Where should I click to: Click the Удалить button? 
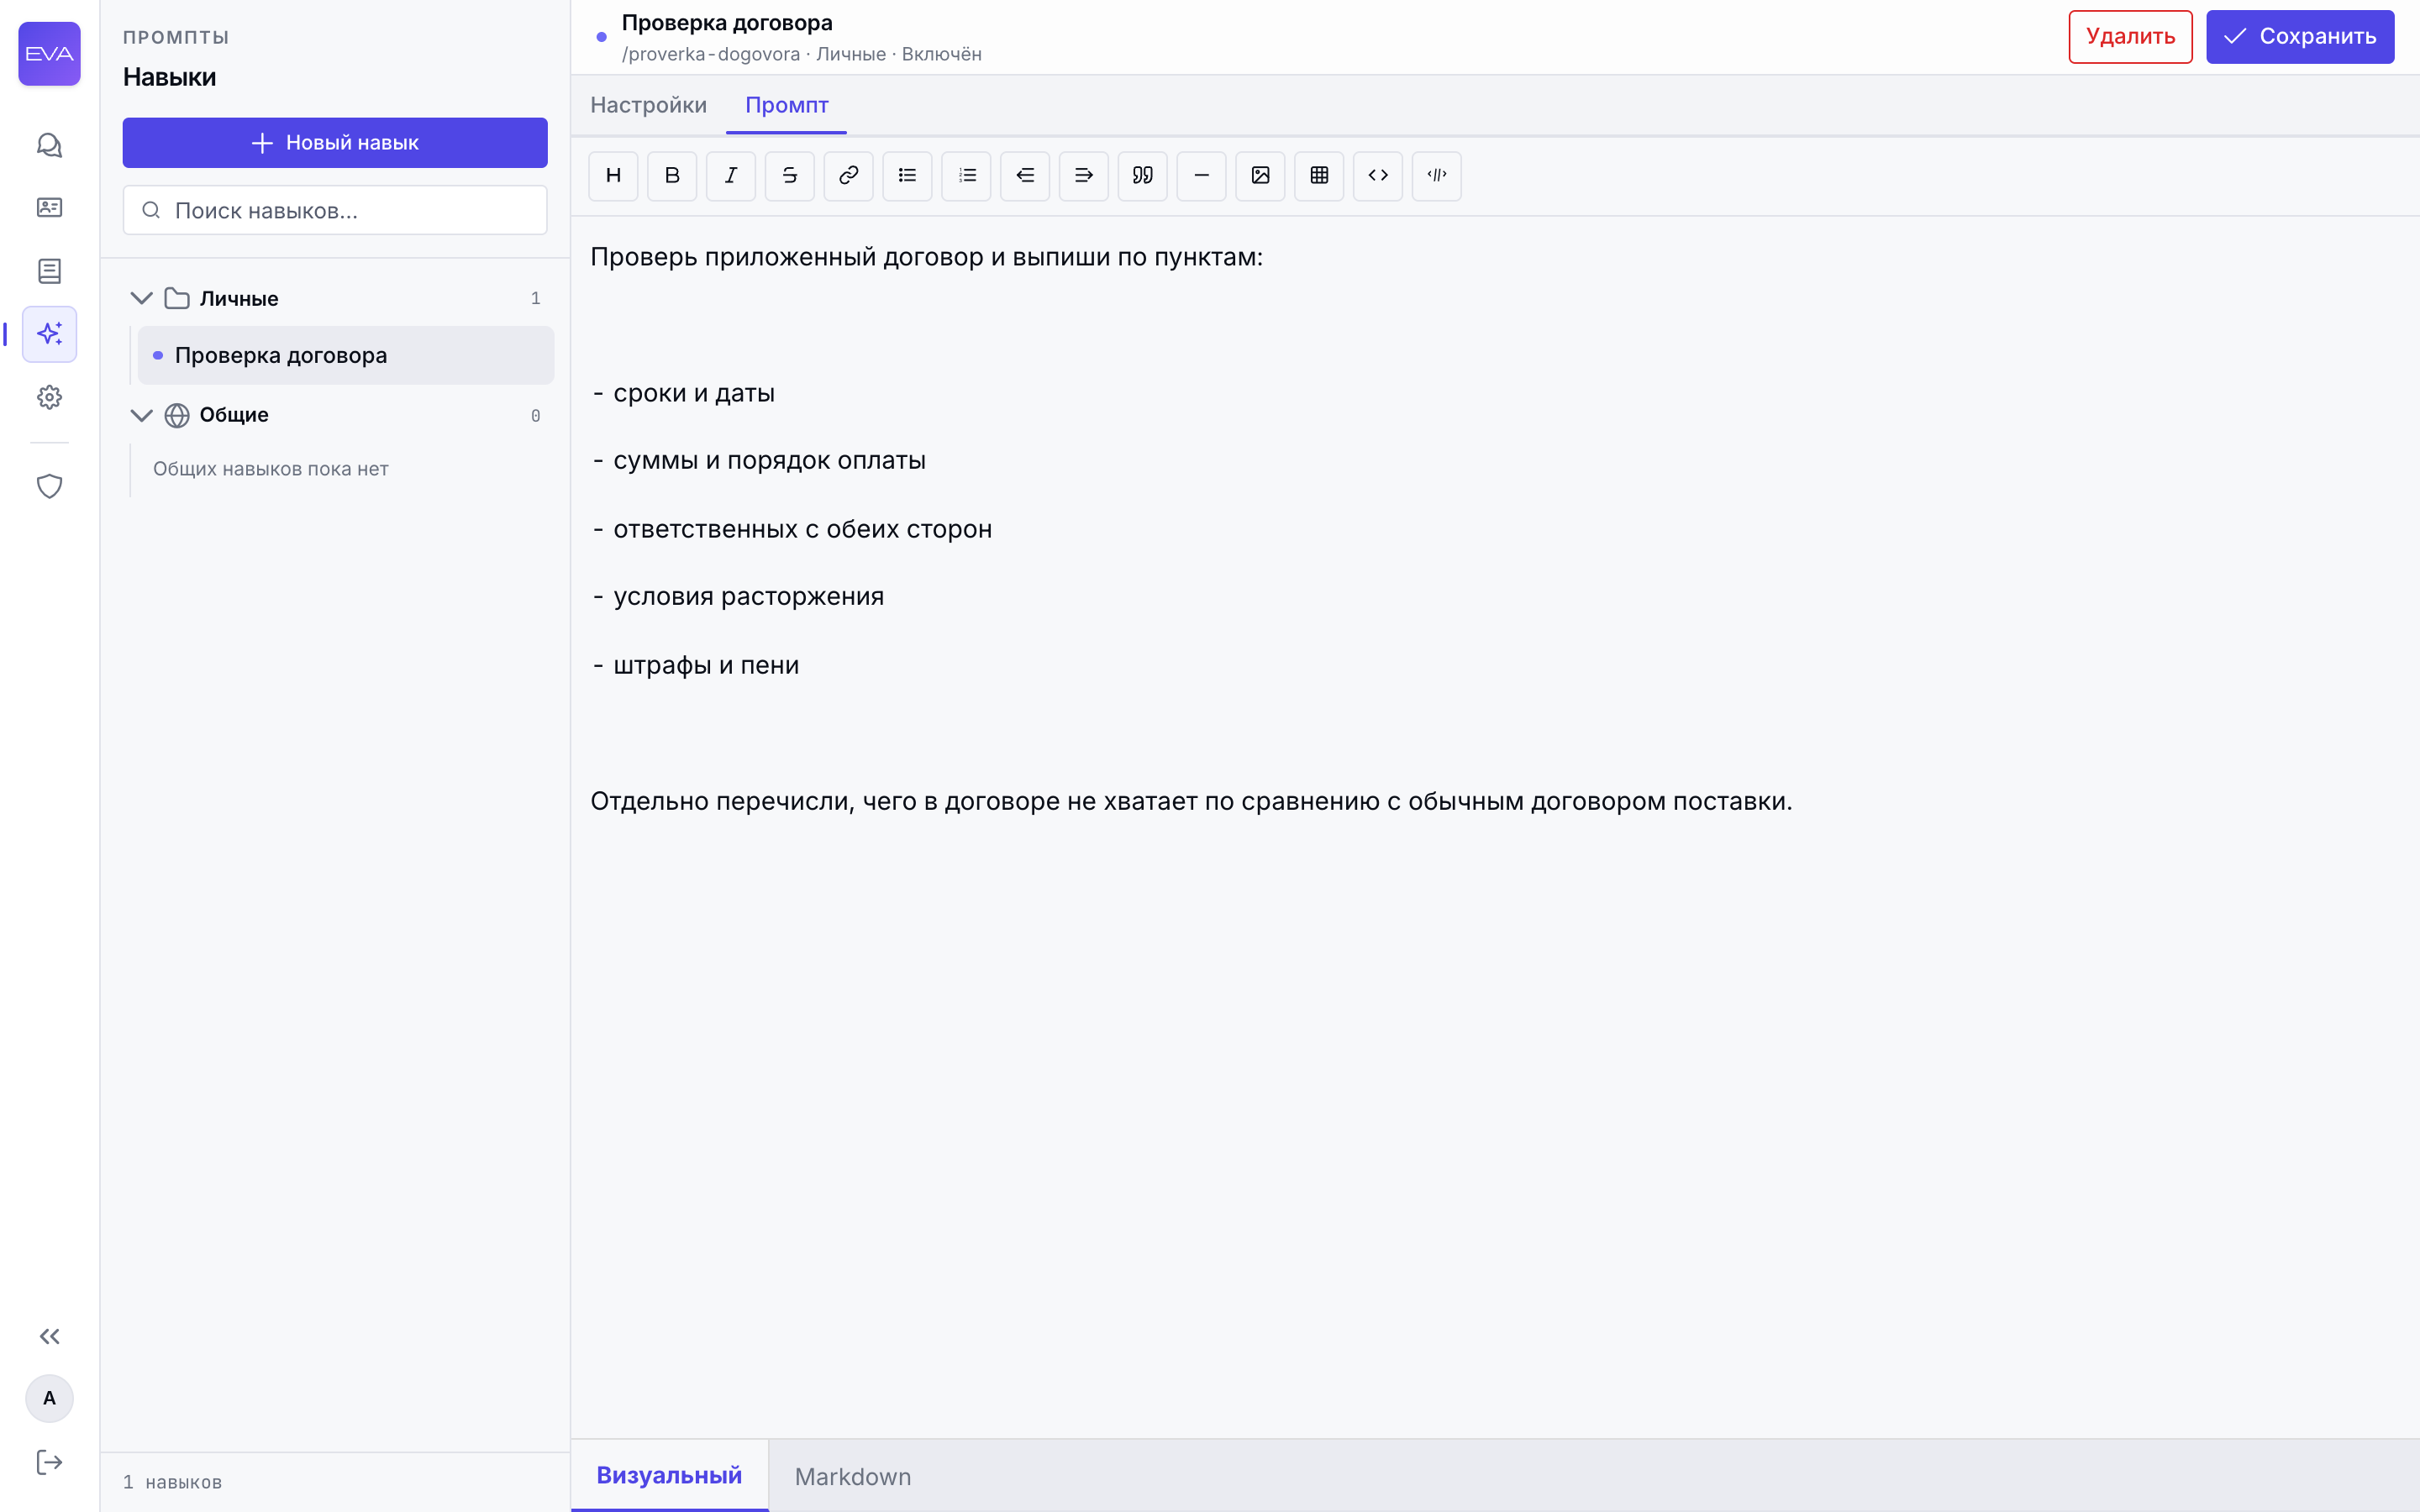click(x=2130, y=37)
